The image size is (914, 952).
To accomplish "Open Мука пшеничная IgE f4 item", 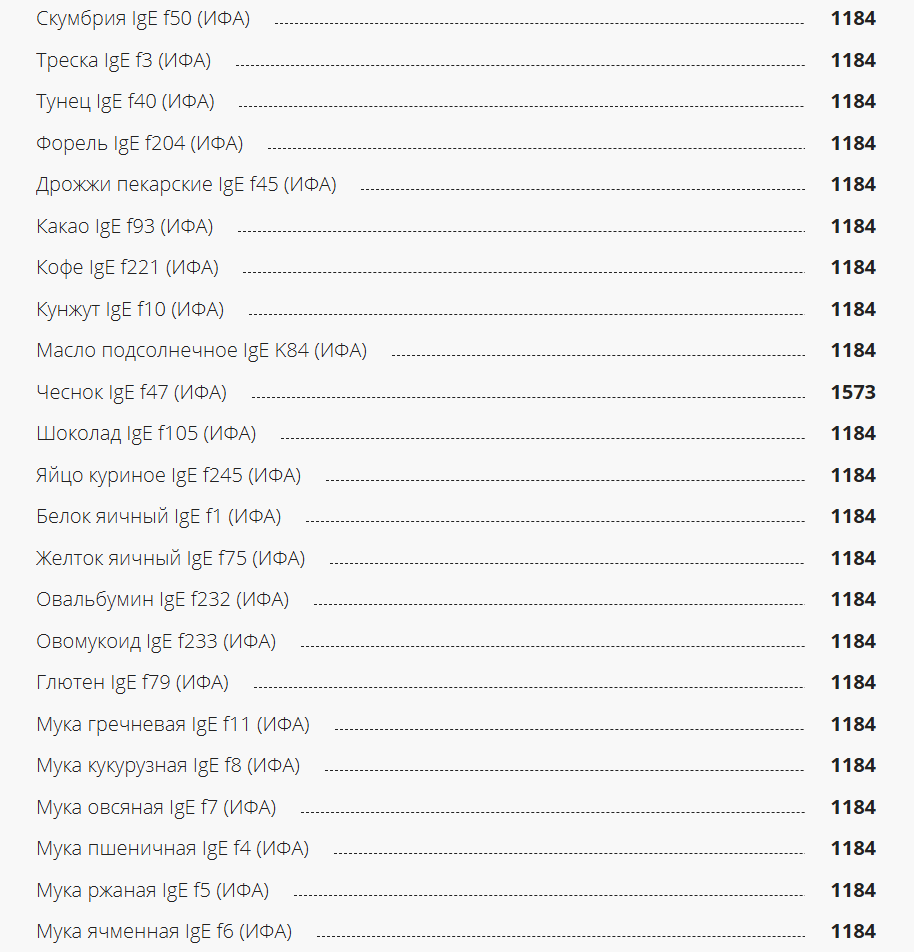I will [172, 849].
